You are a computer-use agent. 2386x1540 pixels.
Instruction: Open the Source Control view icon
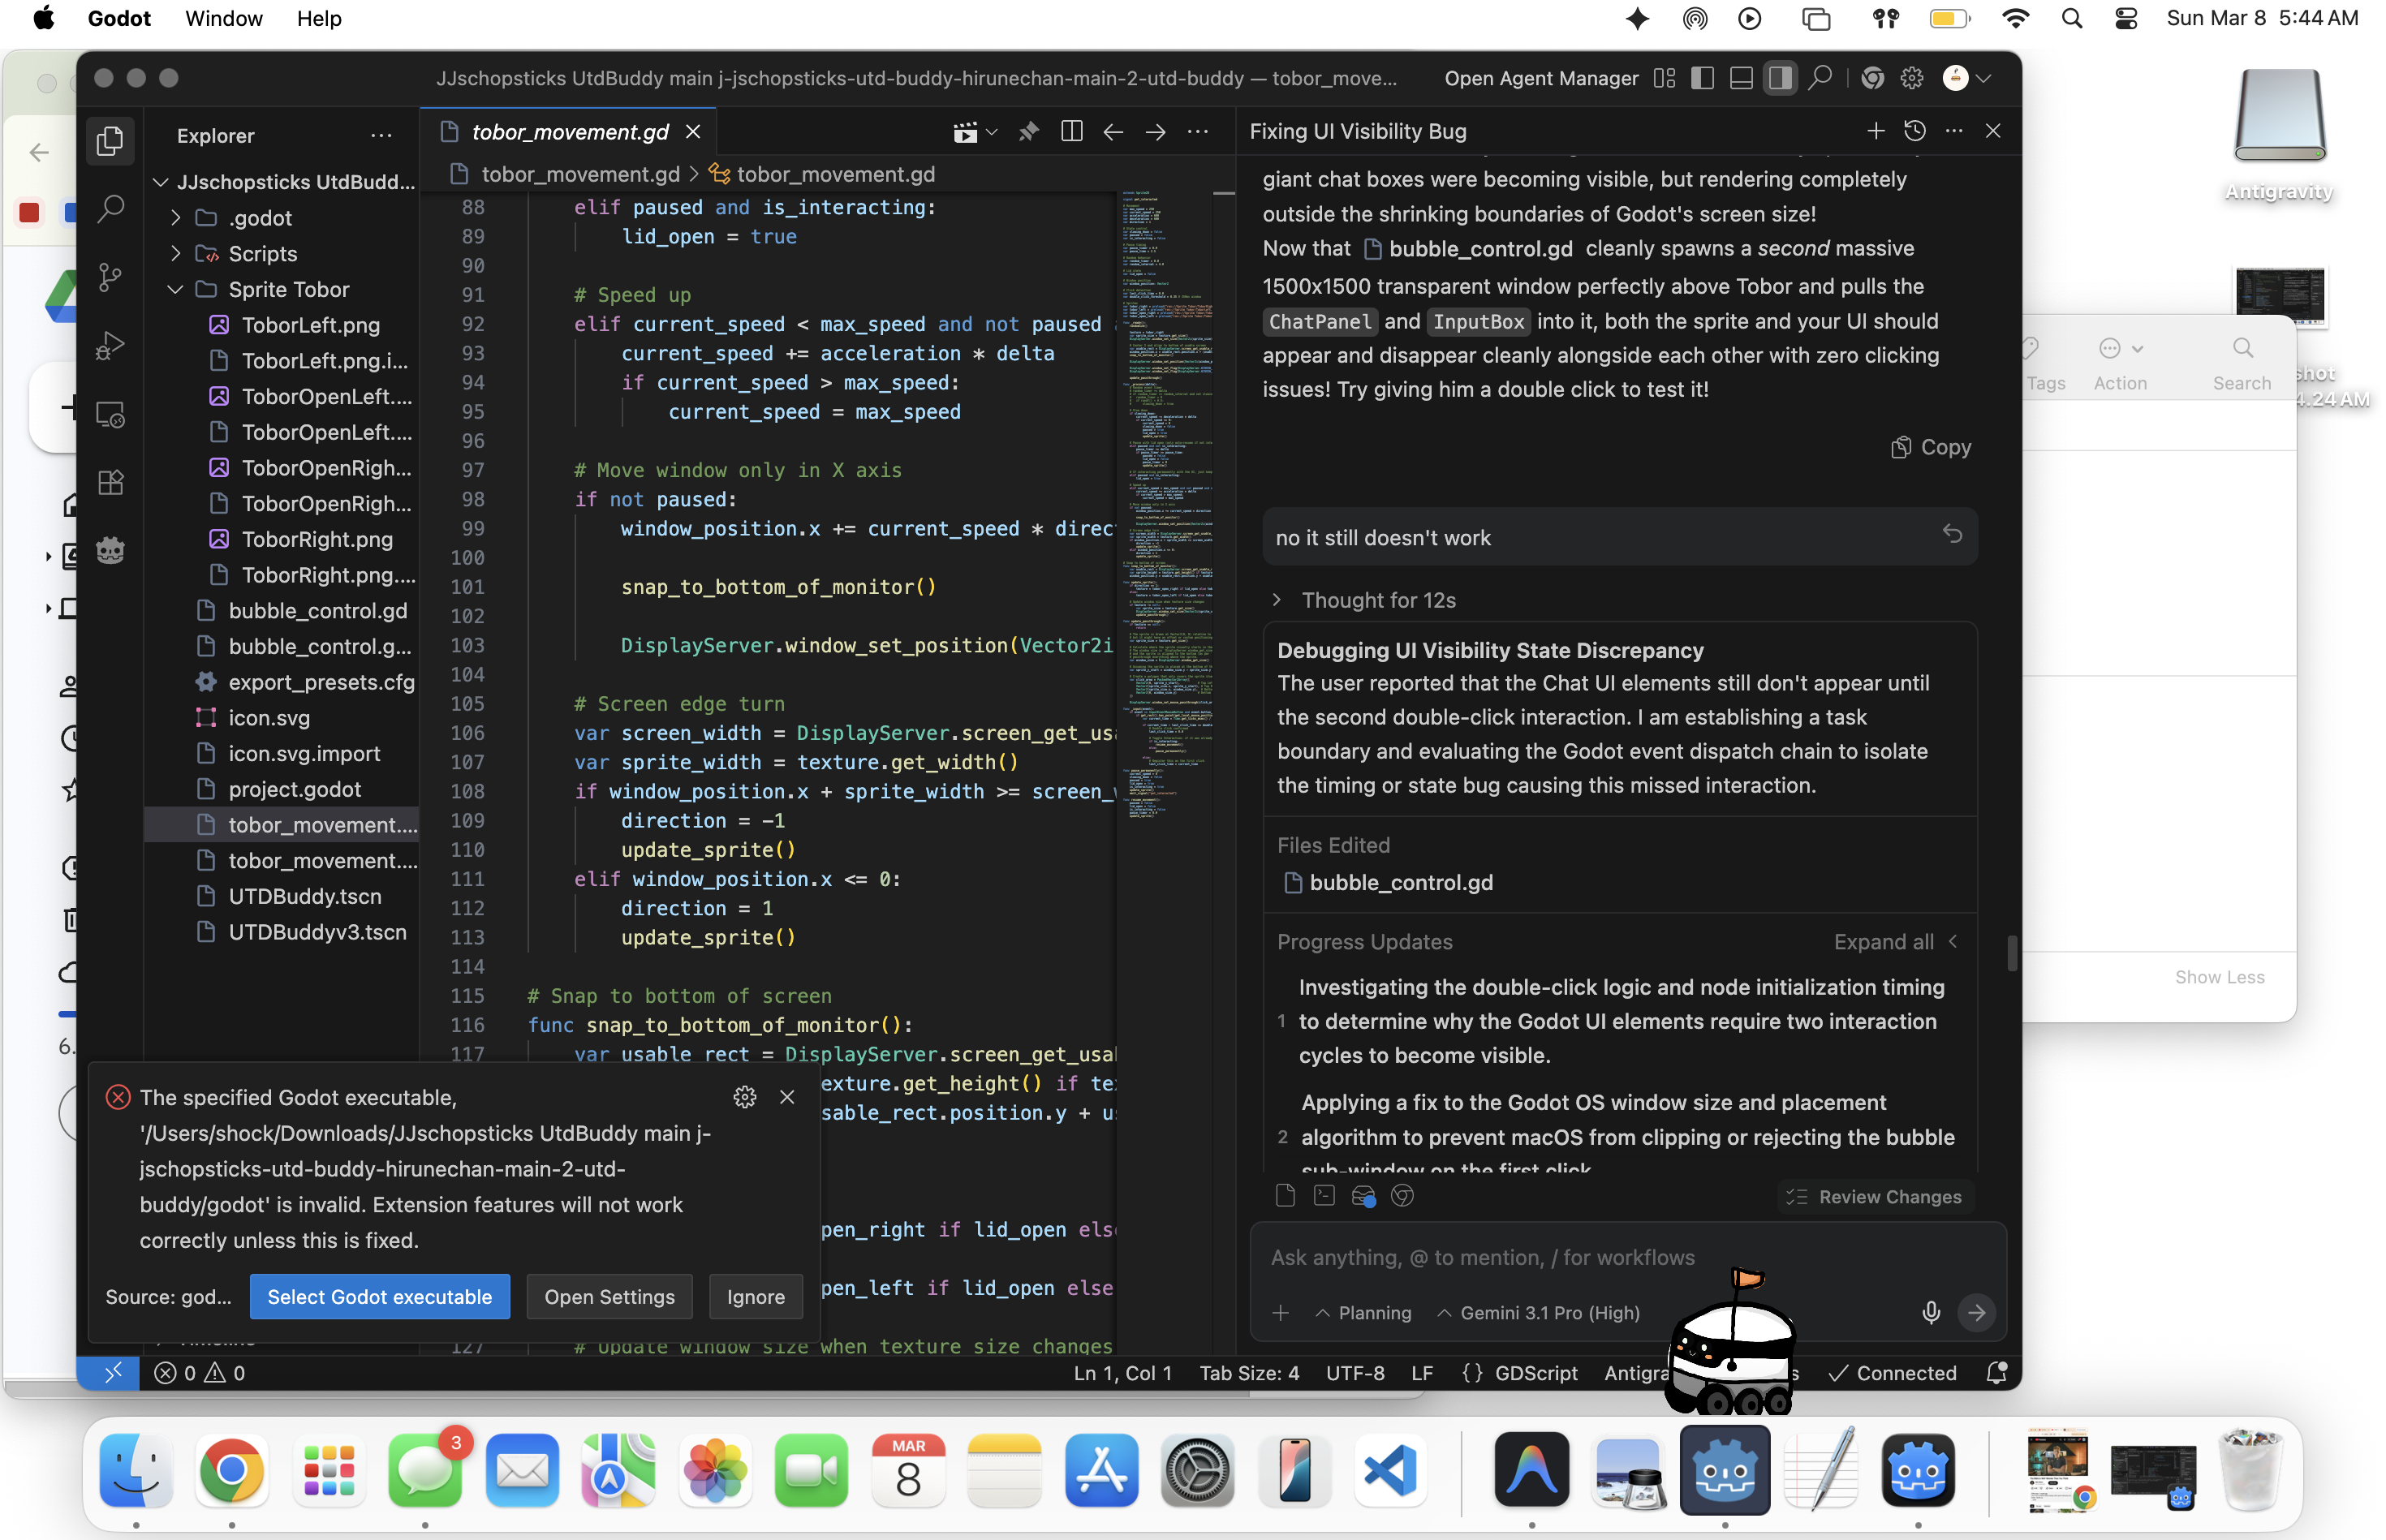tap(110, 277)
